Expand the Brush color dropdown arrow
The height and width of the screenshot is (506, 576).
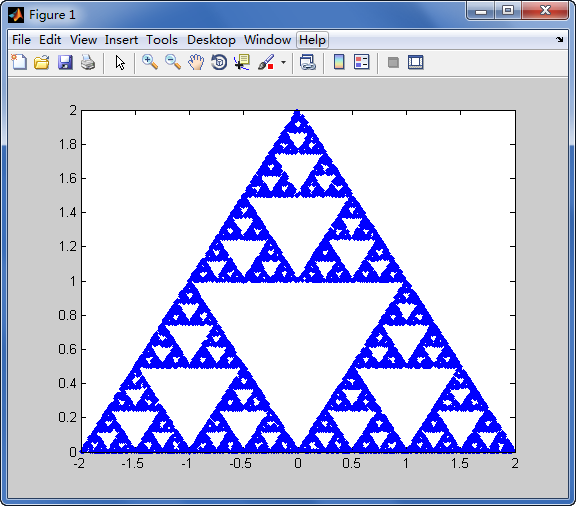pos(283,62)
